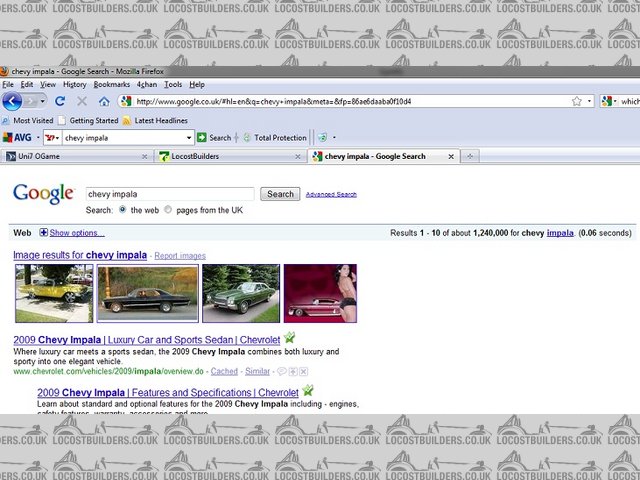The image size is (640, 480).
Task: Click the Google Search button
Action: coord(280,194)
